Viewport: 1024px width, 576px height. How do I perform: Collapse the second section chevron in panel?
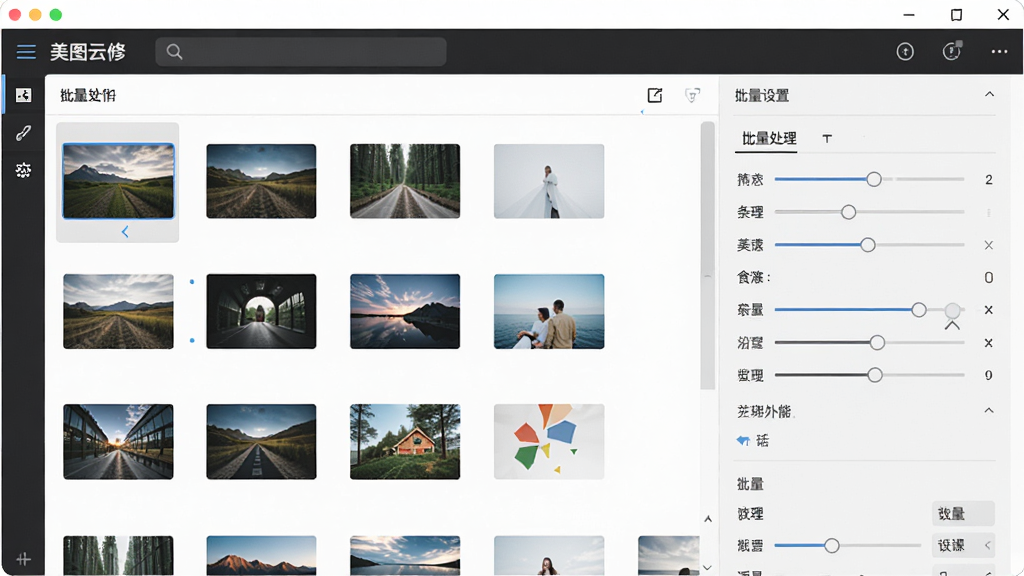[989, 411]
